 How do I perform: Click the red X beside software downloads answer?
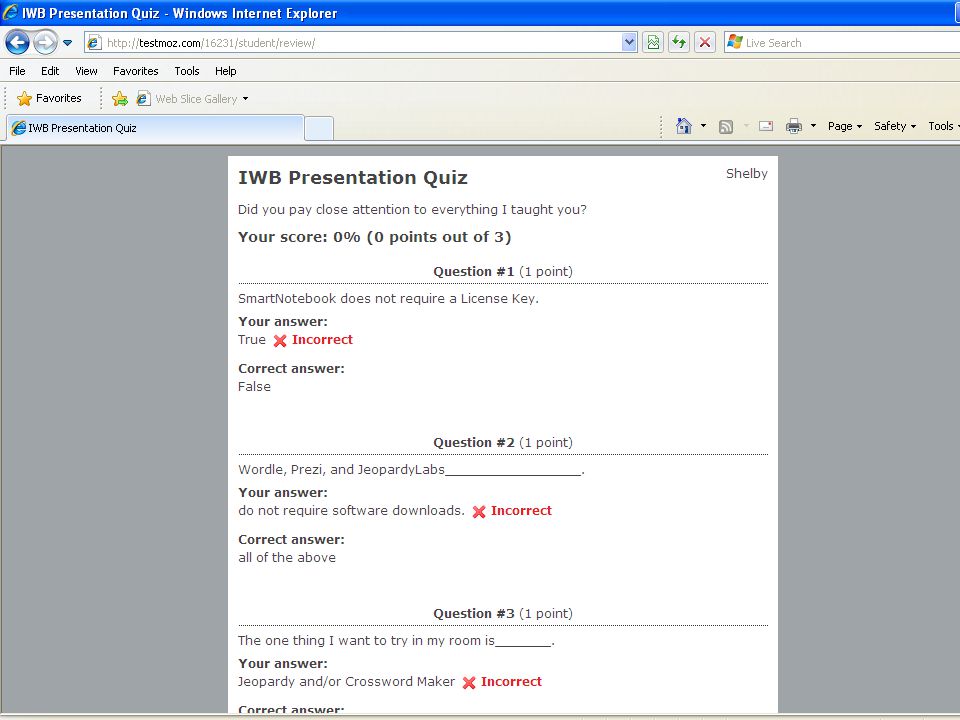coord(479,511)
